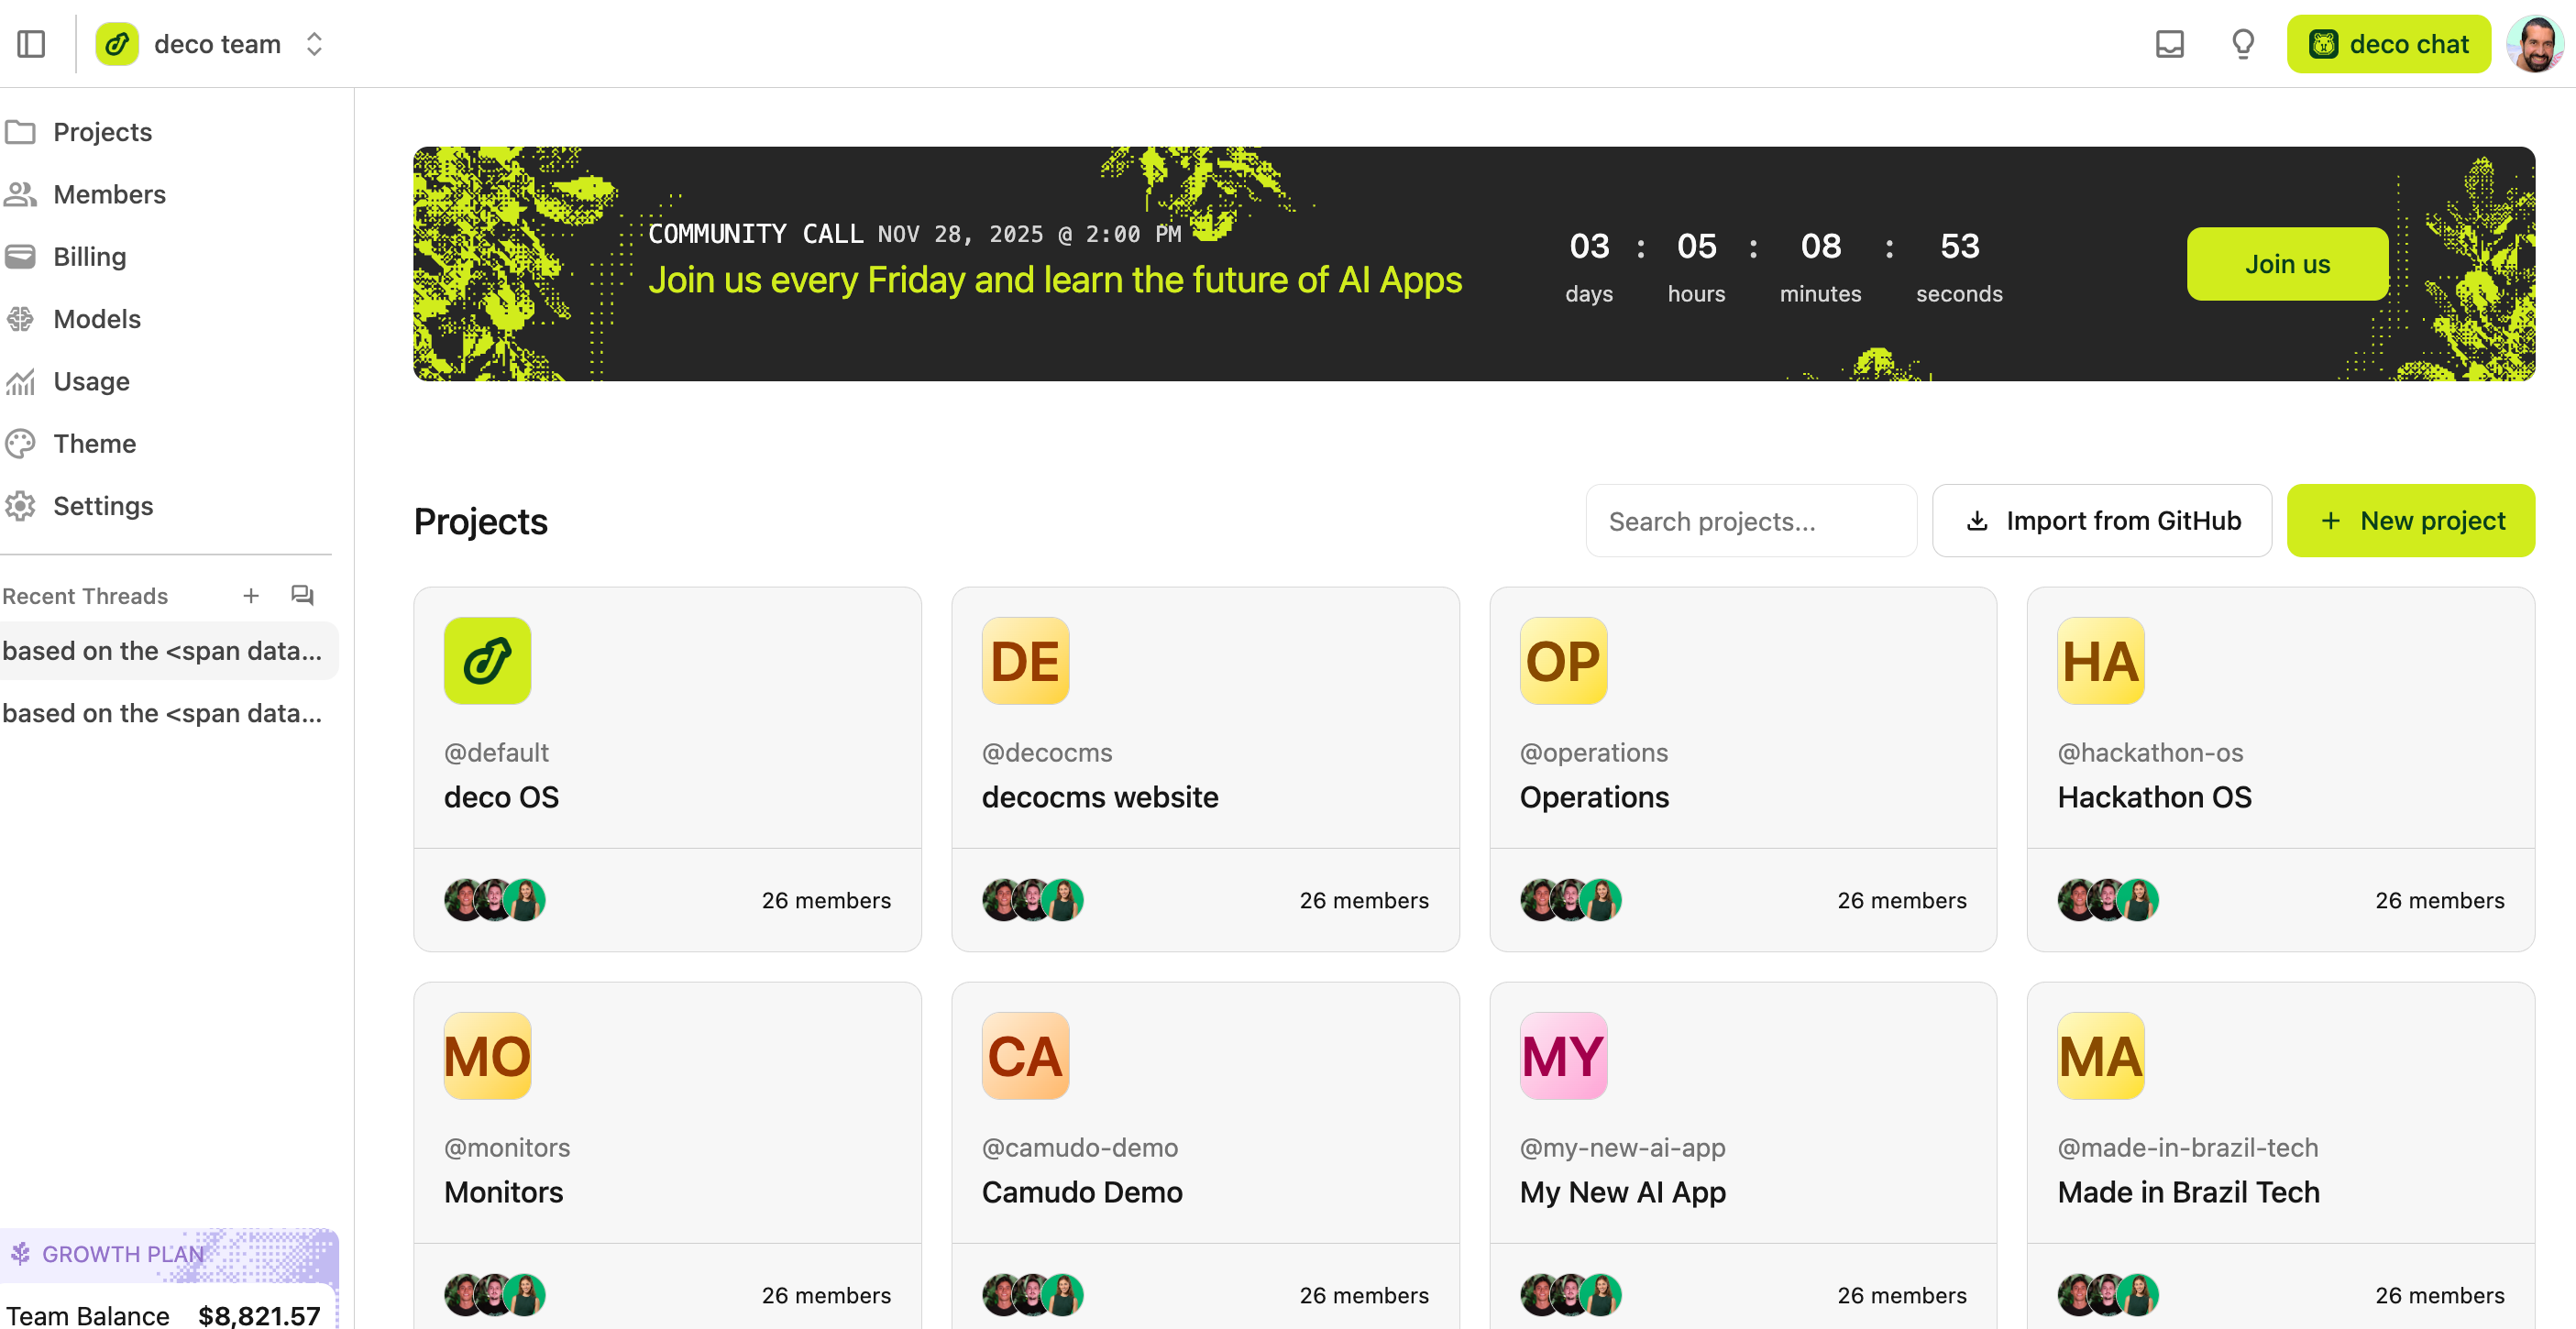Click the Theme palette icon
This screenshot has width=2576, height=1329.
pyautogui.click(x=20, y=443)
